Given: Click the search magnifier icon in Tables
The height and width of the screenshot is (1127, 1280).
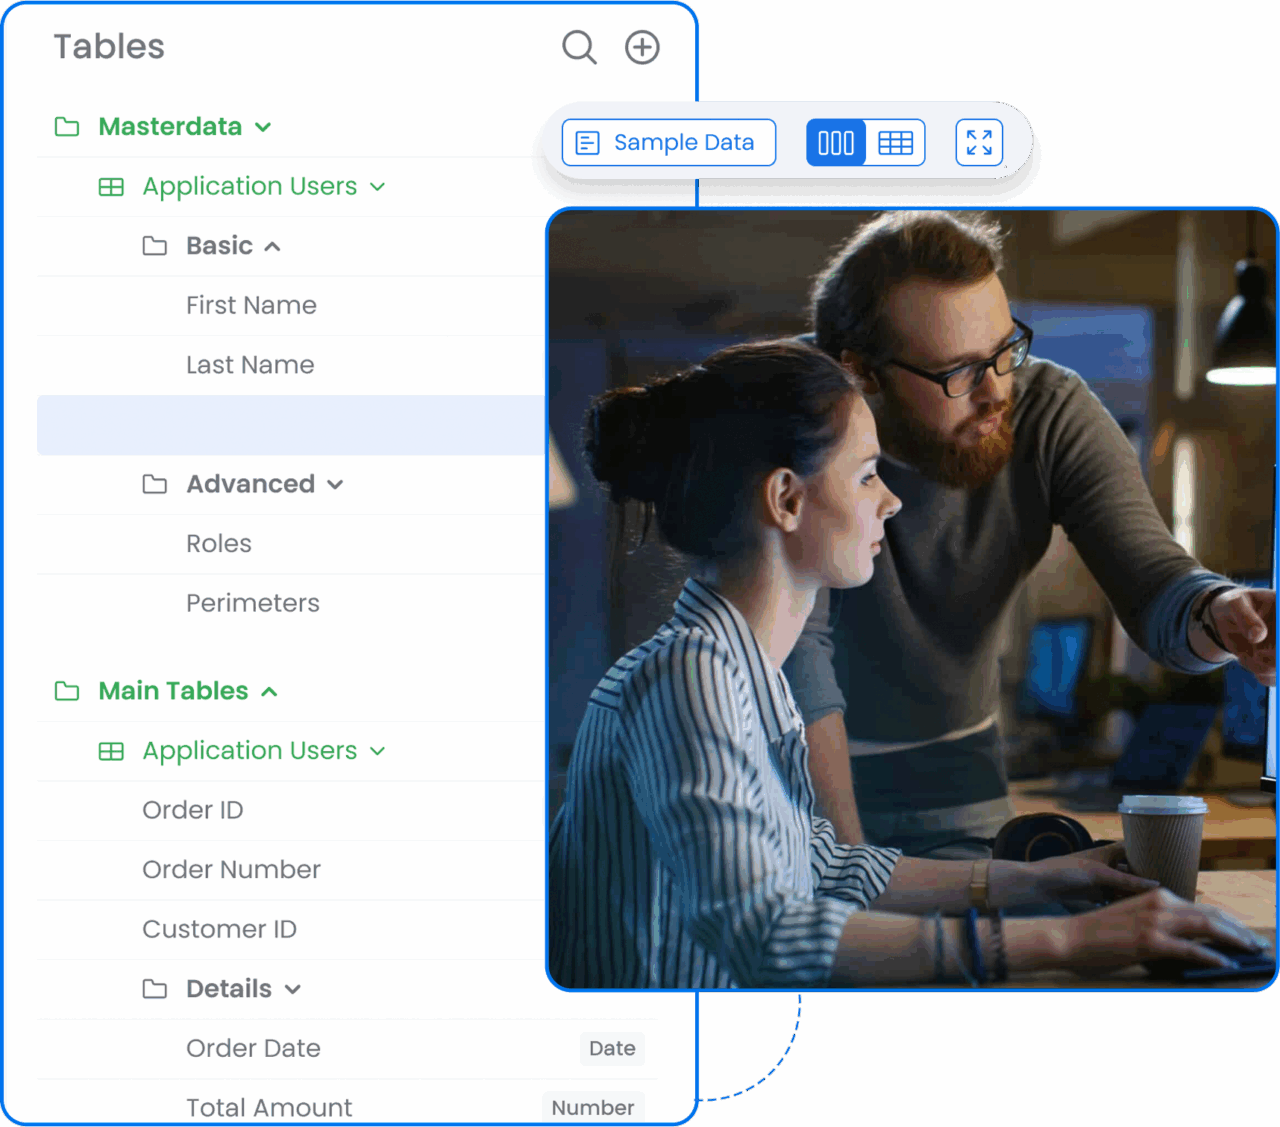Looking at the screenshot, I should pos(579,47).
